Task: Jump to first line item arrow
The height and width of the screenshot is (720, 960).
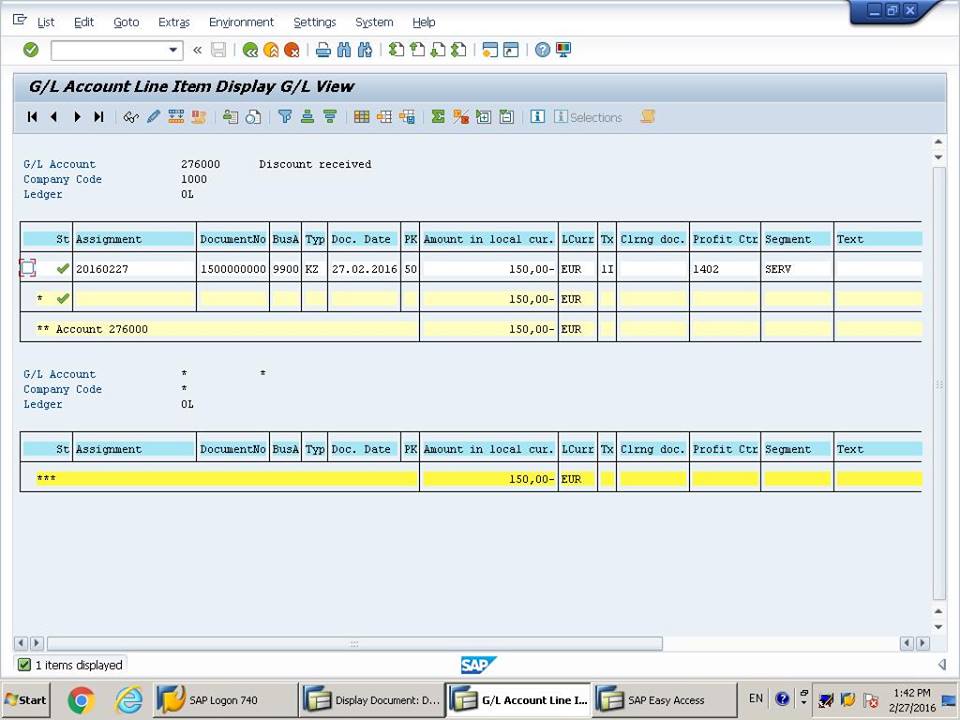Action: tap(32, 117)
